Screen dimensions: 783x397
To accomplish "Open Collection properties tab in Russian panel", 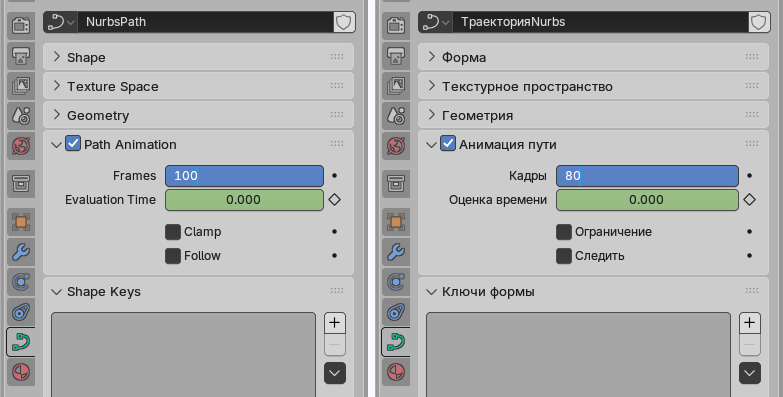I will pyautogui.click(x=396, y=183).
